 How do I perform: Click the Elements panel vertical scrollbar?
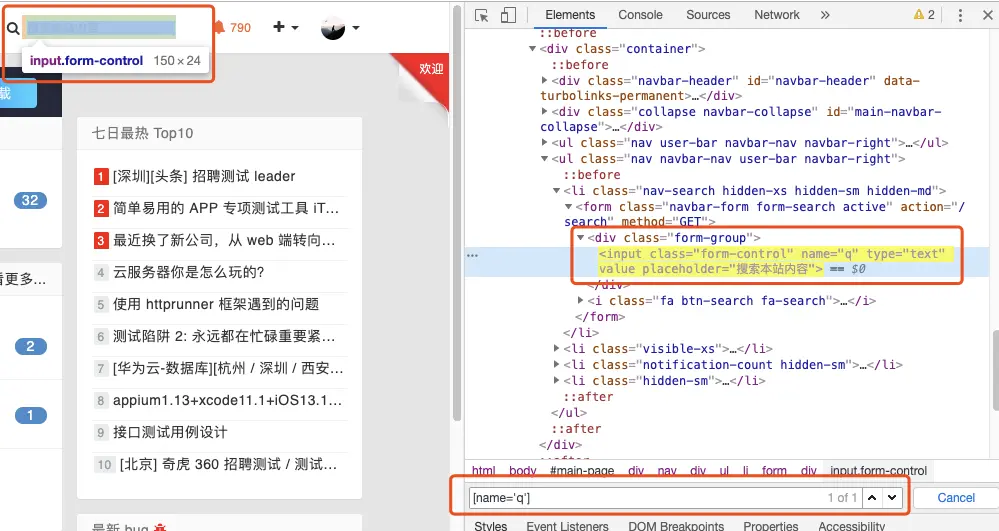(995, 370)
